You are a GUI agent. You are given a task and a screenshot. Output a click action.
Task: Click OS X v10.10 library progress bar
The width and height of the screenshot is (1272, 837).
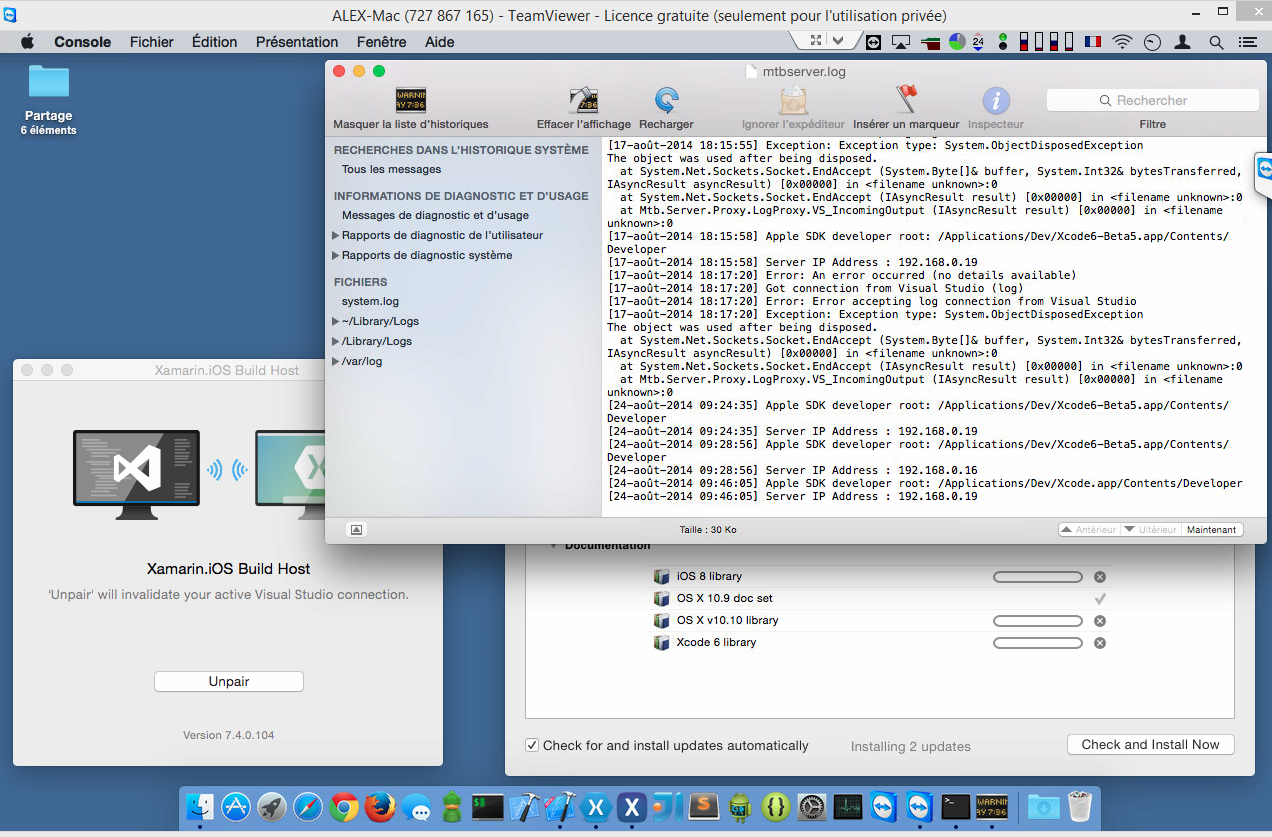click(1038, 621)
